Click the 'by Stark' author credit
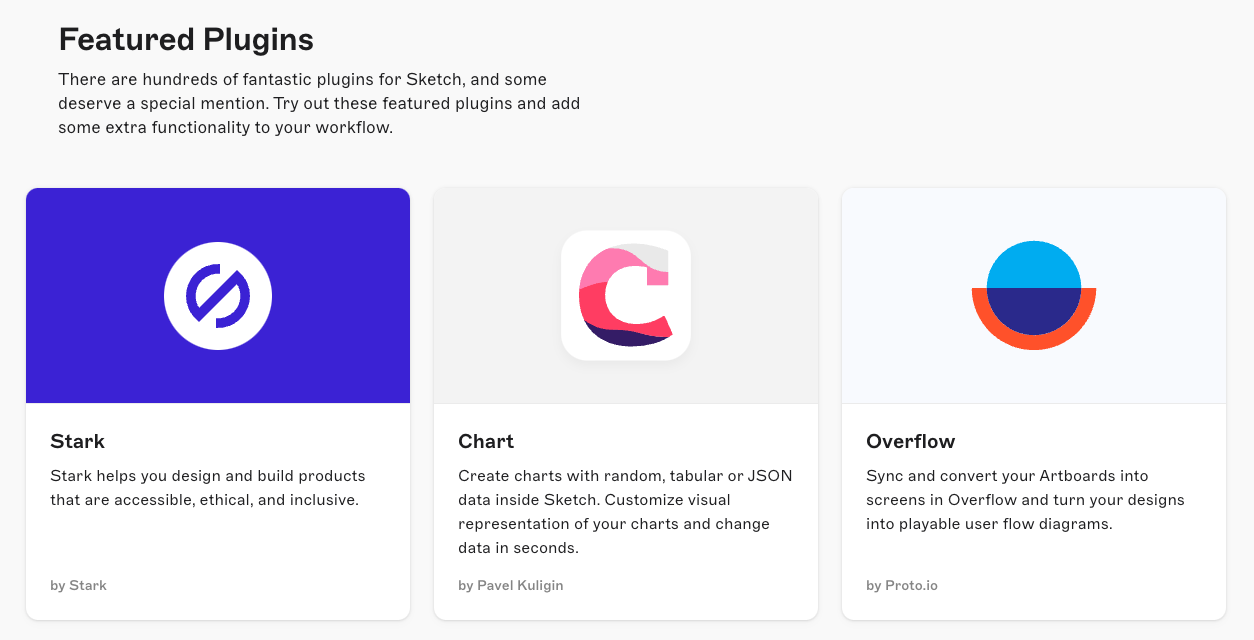The image size is (1254, 640). pos(78,585)
